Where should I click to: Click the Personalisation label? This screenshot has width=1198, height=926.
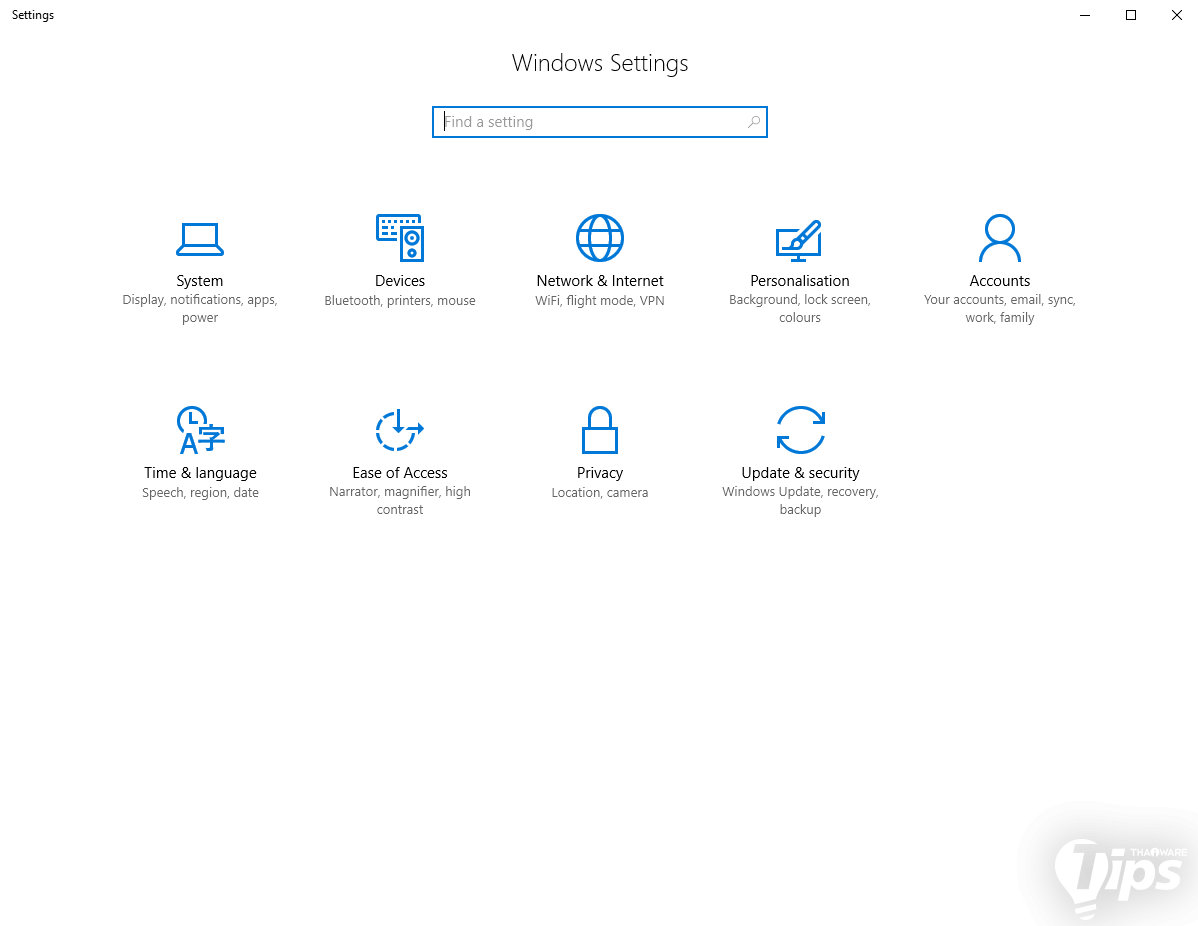tap(799, 280)
